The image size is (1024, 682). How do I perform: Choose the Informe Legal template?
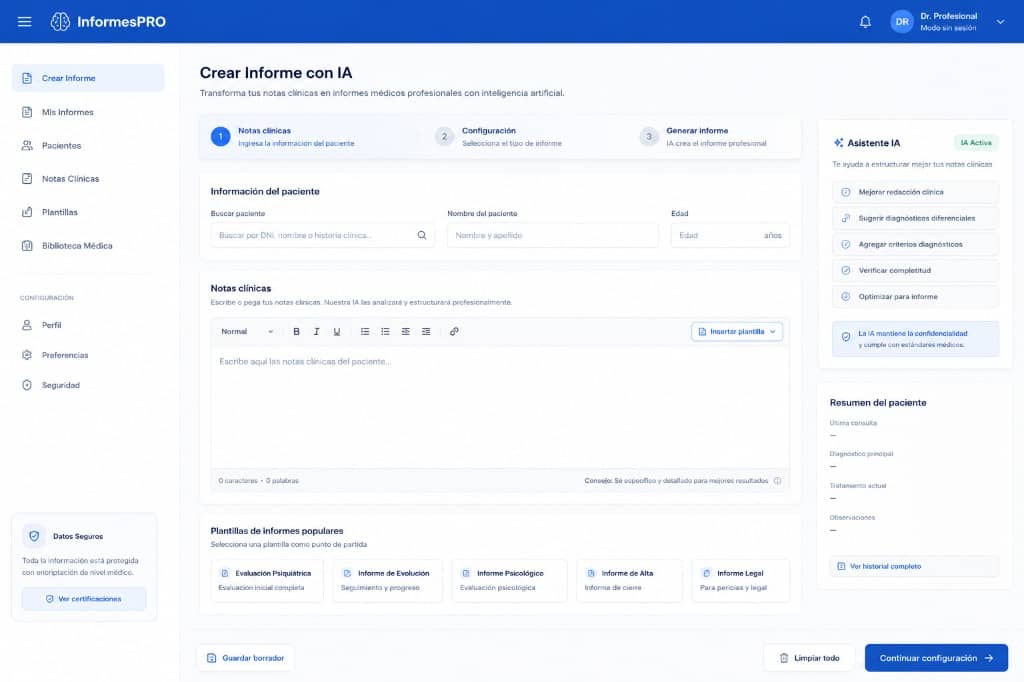[741, 580]
